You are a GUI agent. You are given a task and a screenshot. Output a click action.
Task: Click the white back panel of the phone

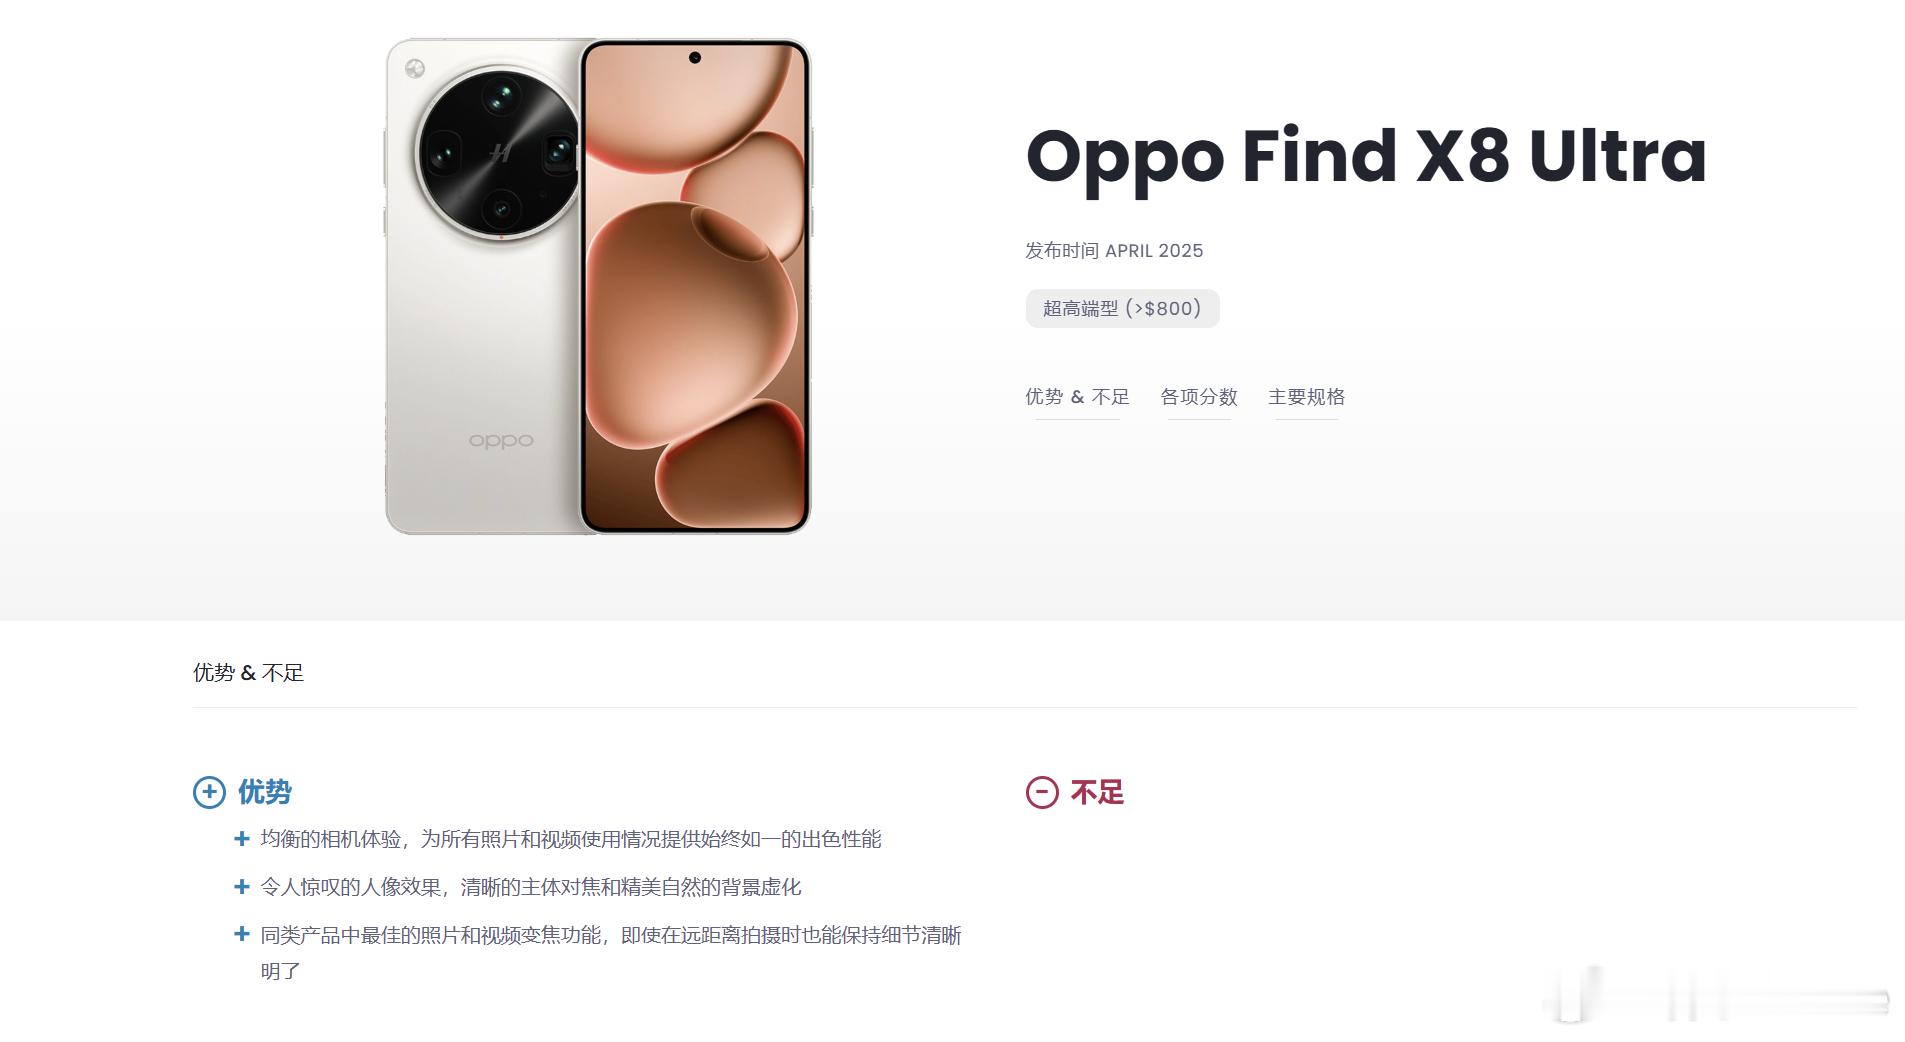coord(483,380)
